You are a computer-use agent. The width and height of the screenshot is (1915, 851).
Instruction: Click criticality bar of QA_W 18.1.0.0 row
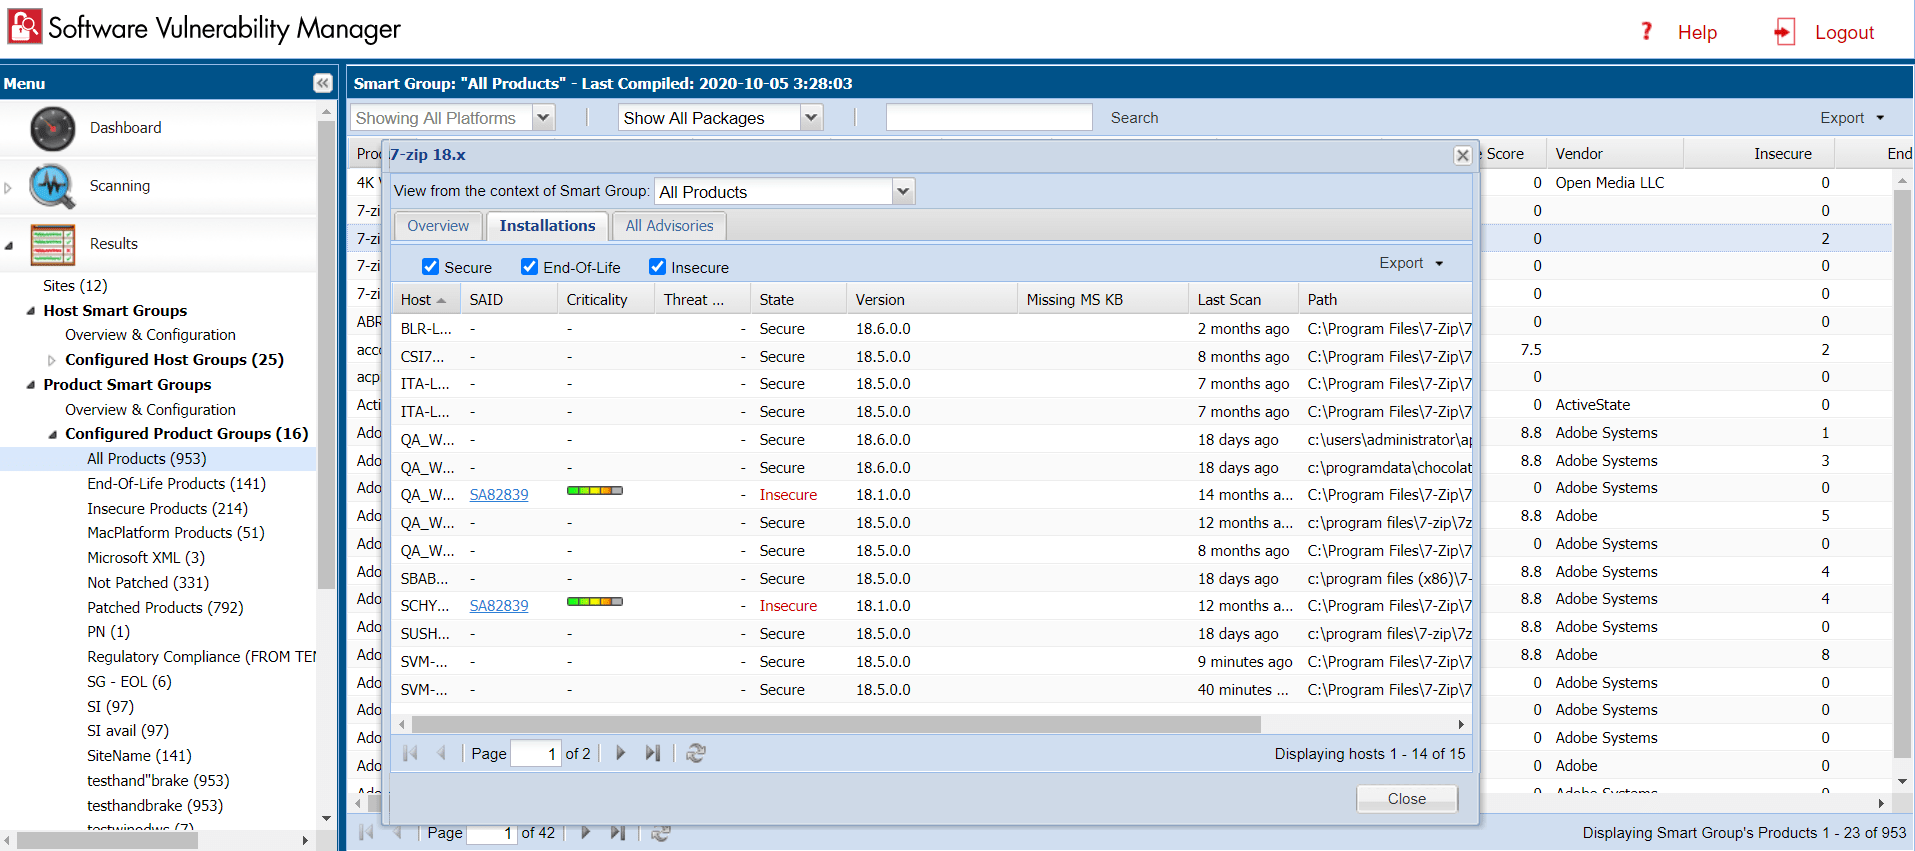point(595,491)
